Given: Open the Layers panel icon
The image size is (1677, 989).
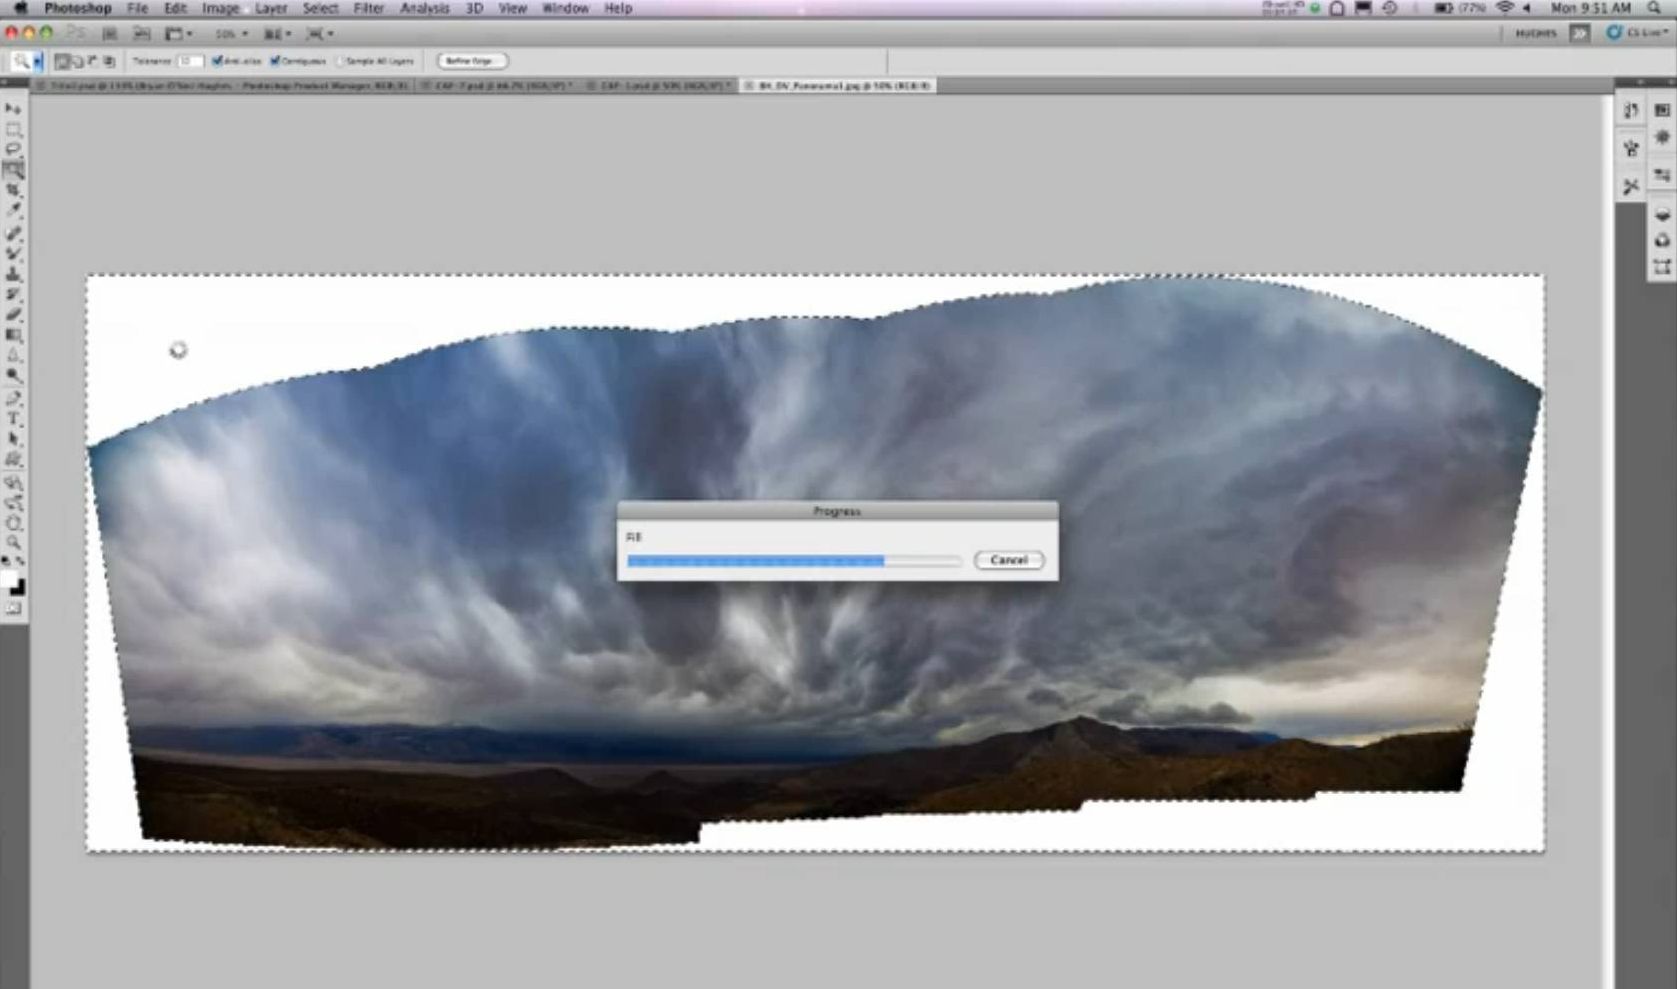Looking at the screenshot, I should [1662, 214].
